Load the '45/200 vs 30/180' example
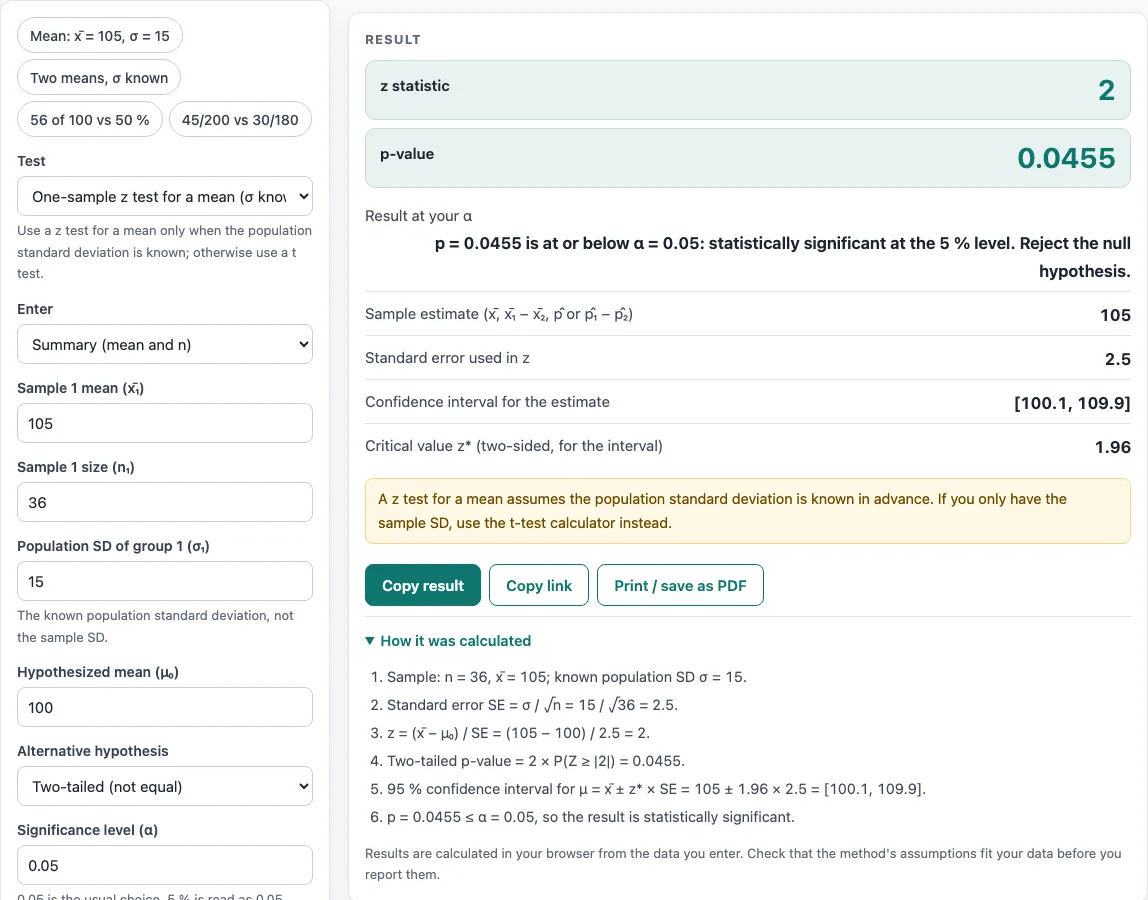Screen dimensions: 1148x900 tap(240, 119)
